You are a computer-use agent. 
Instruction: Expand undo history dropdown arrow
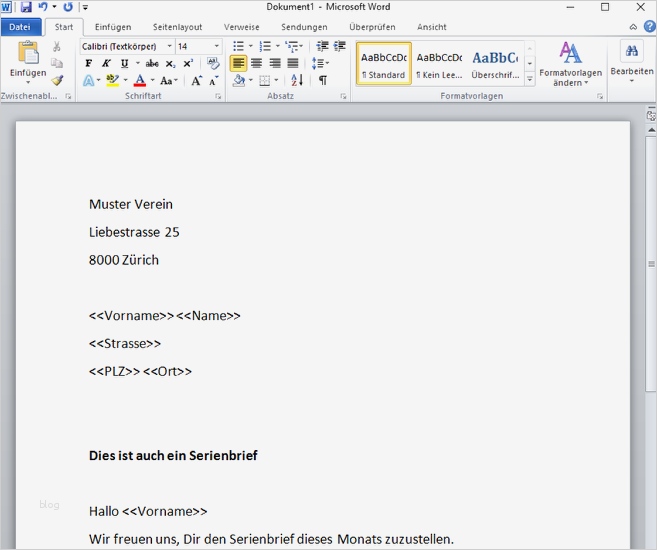pos(54,7)
